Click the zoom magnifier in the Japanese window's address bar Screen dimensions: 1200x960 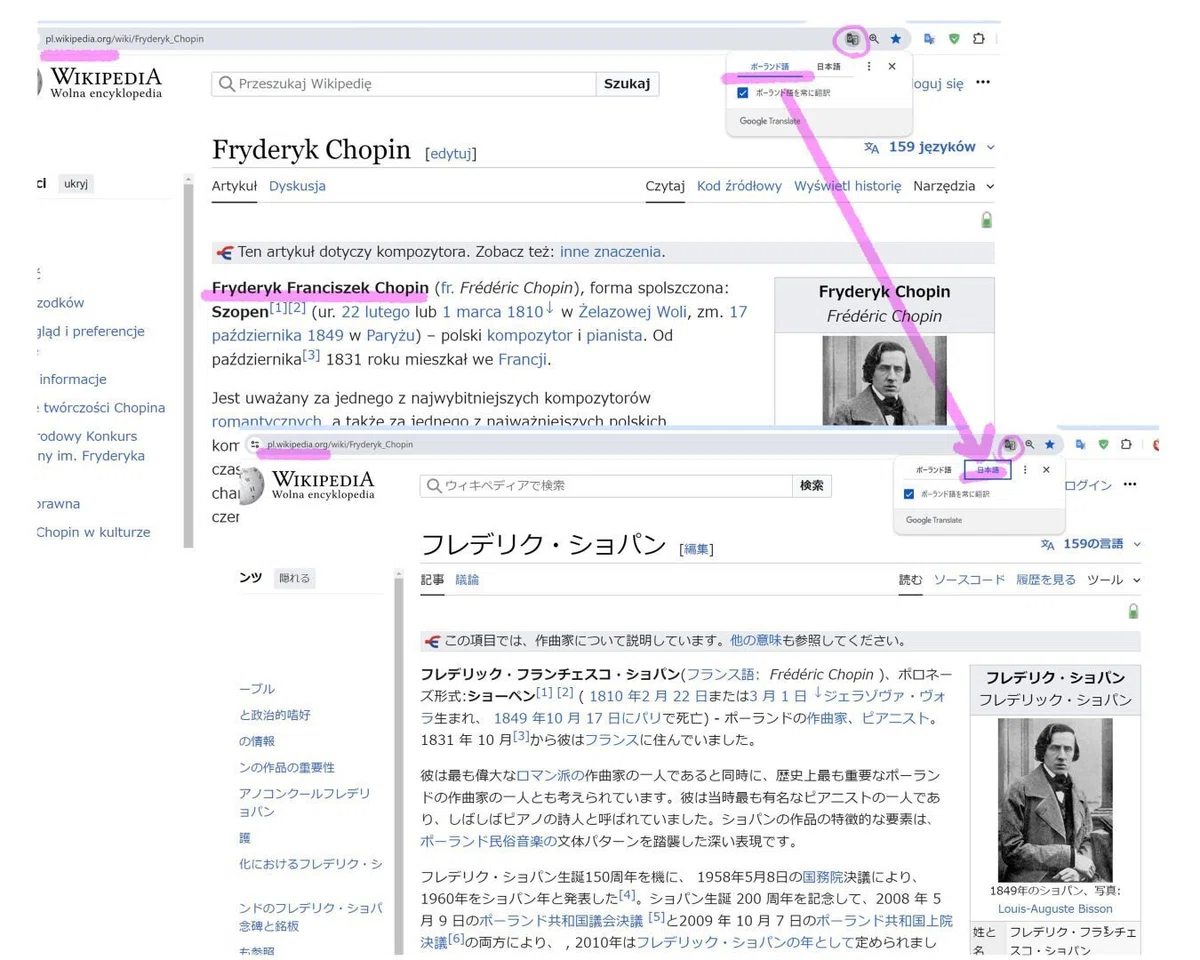click(1029, 444)
